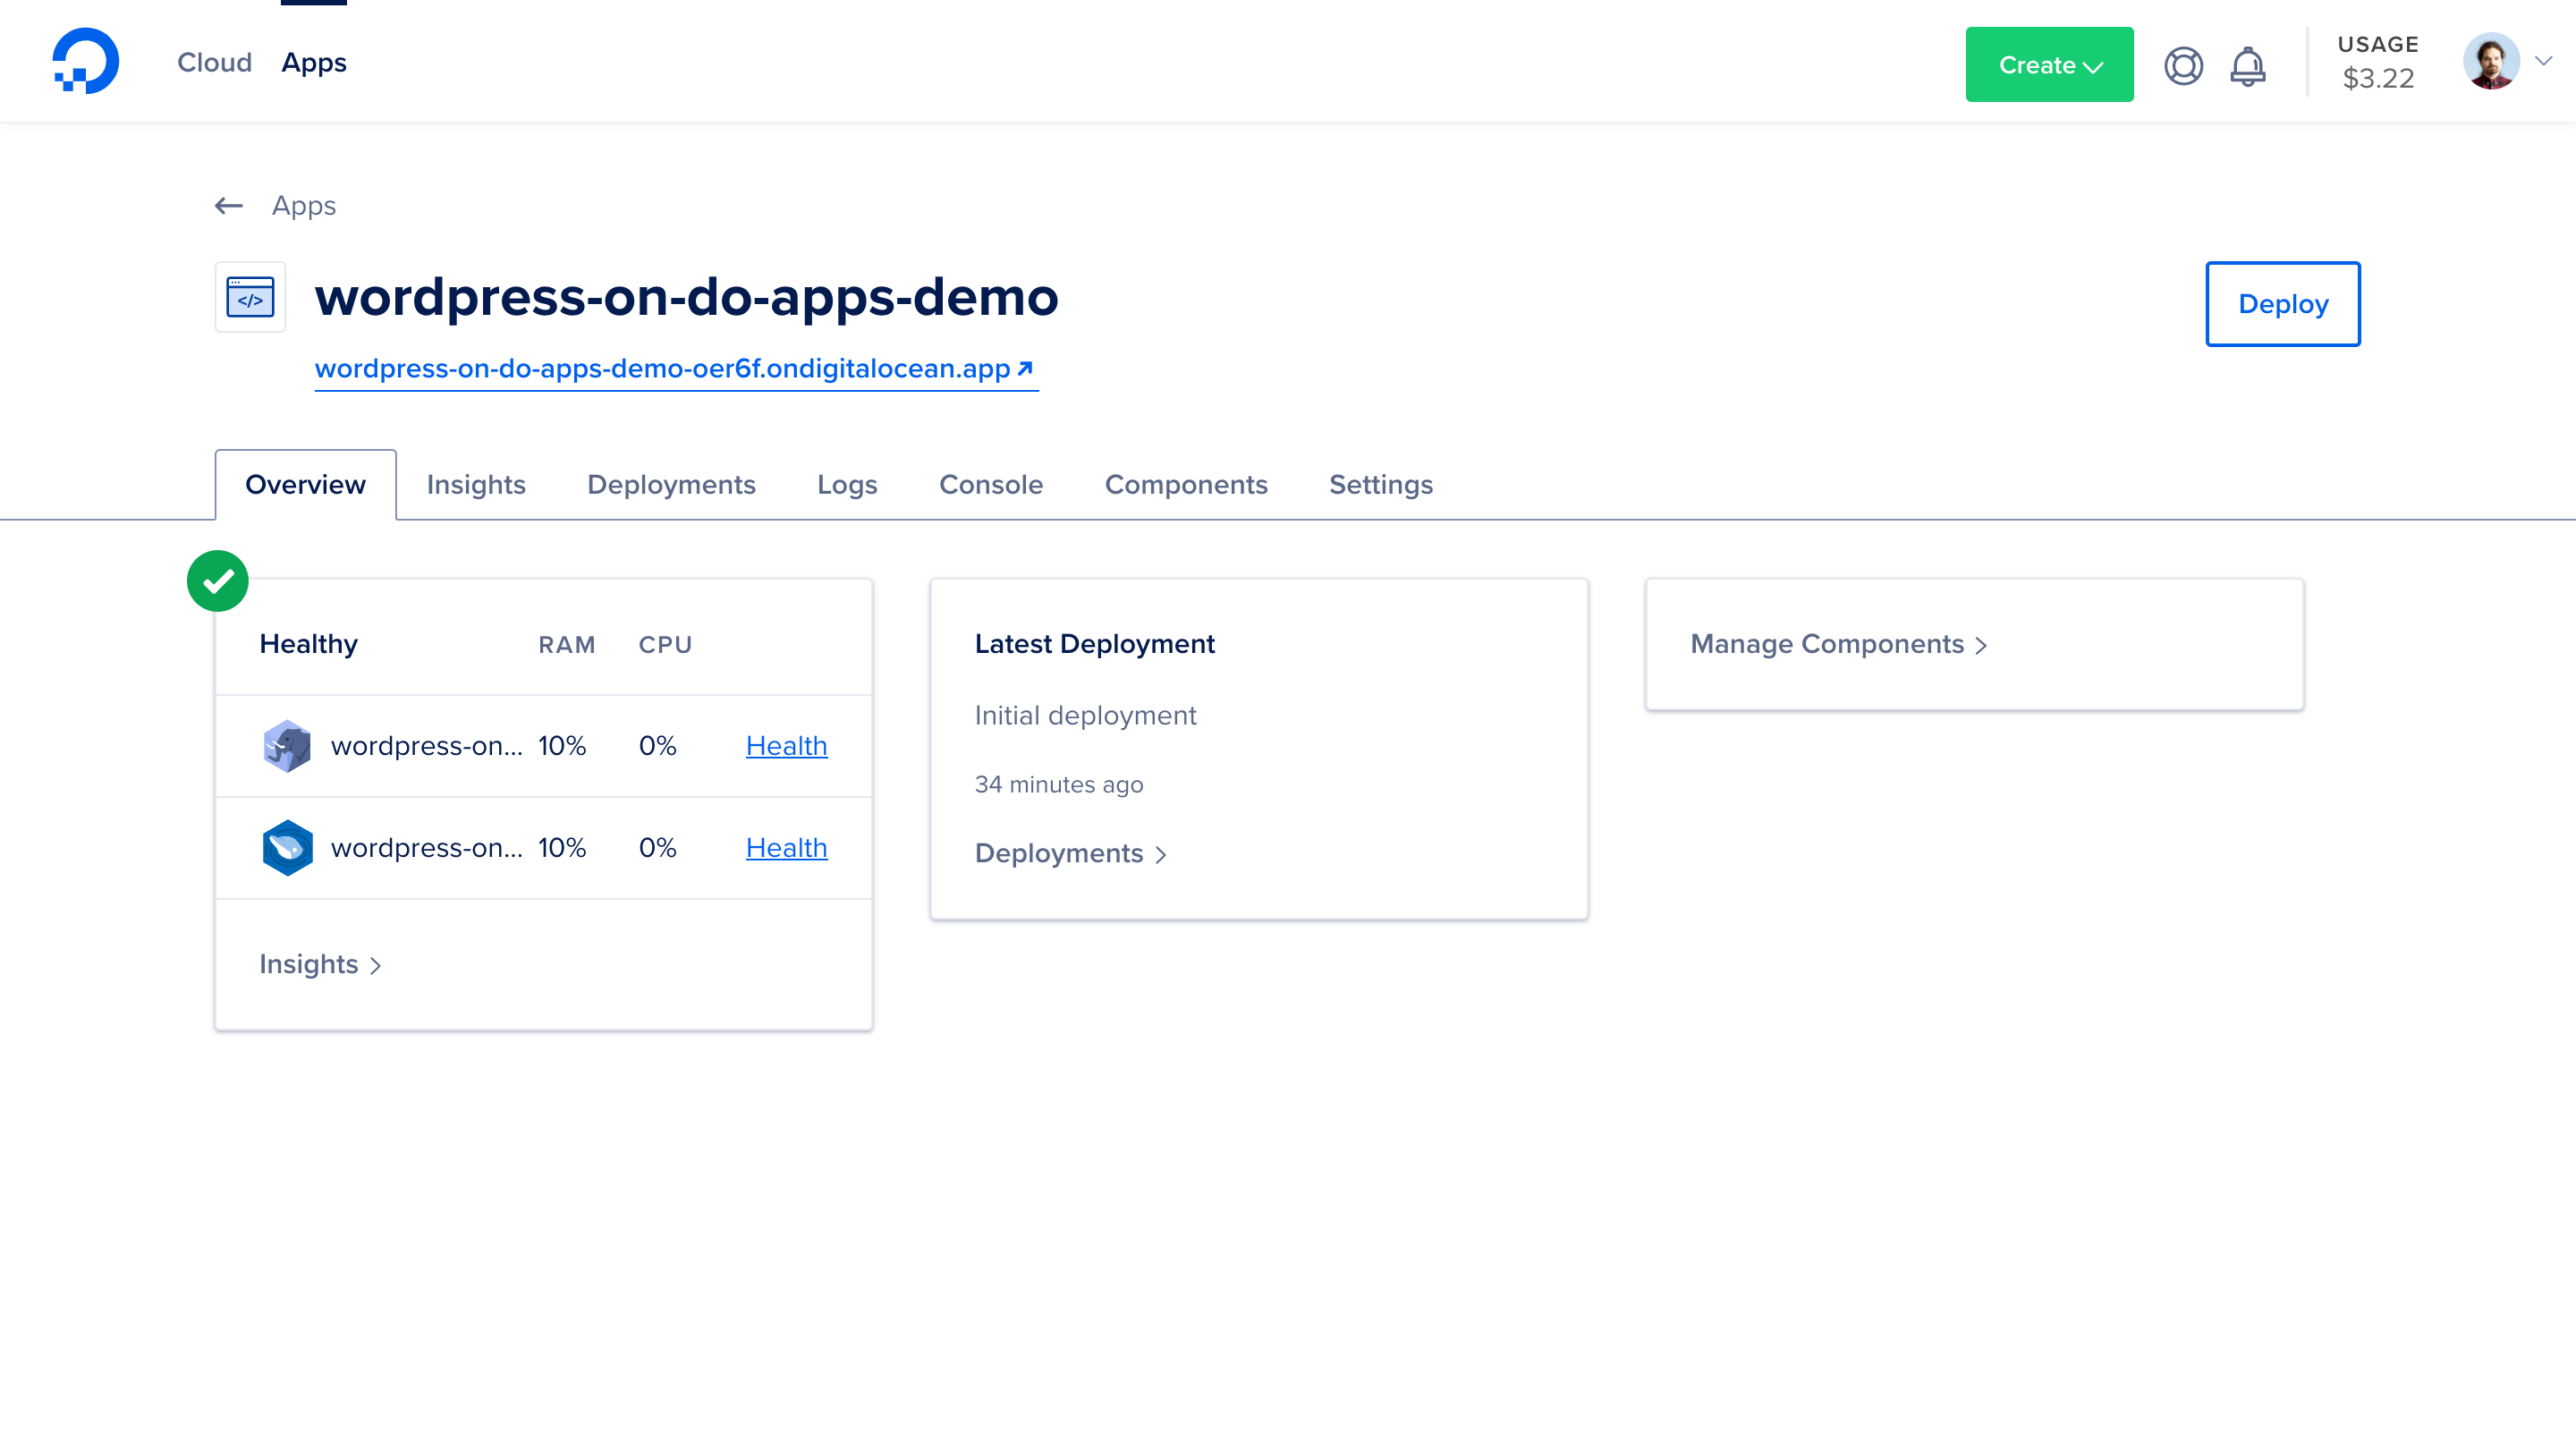Open the support lifebuoy icon

click(x=2183, y=66)
